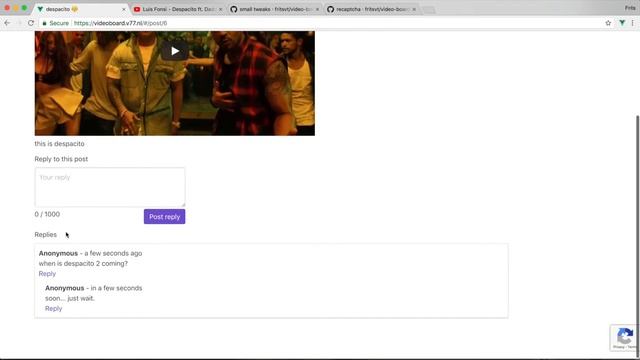The image size is (640, 360).
Task: Click the "in a few seconds" timestamp
Action: [116, 288]
